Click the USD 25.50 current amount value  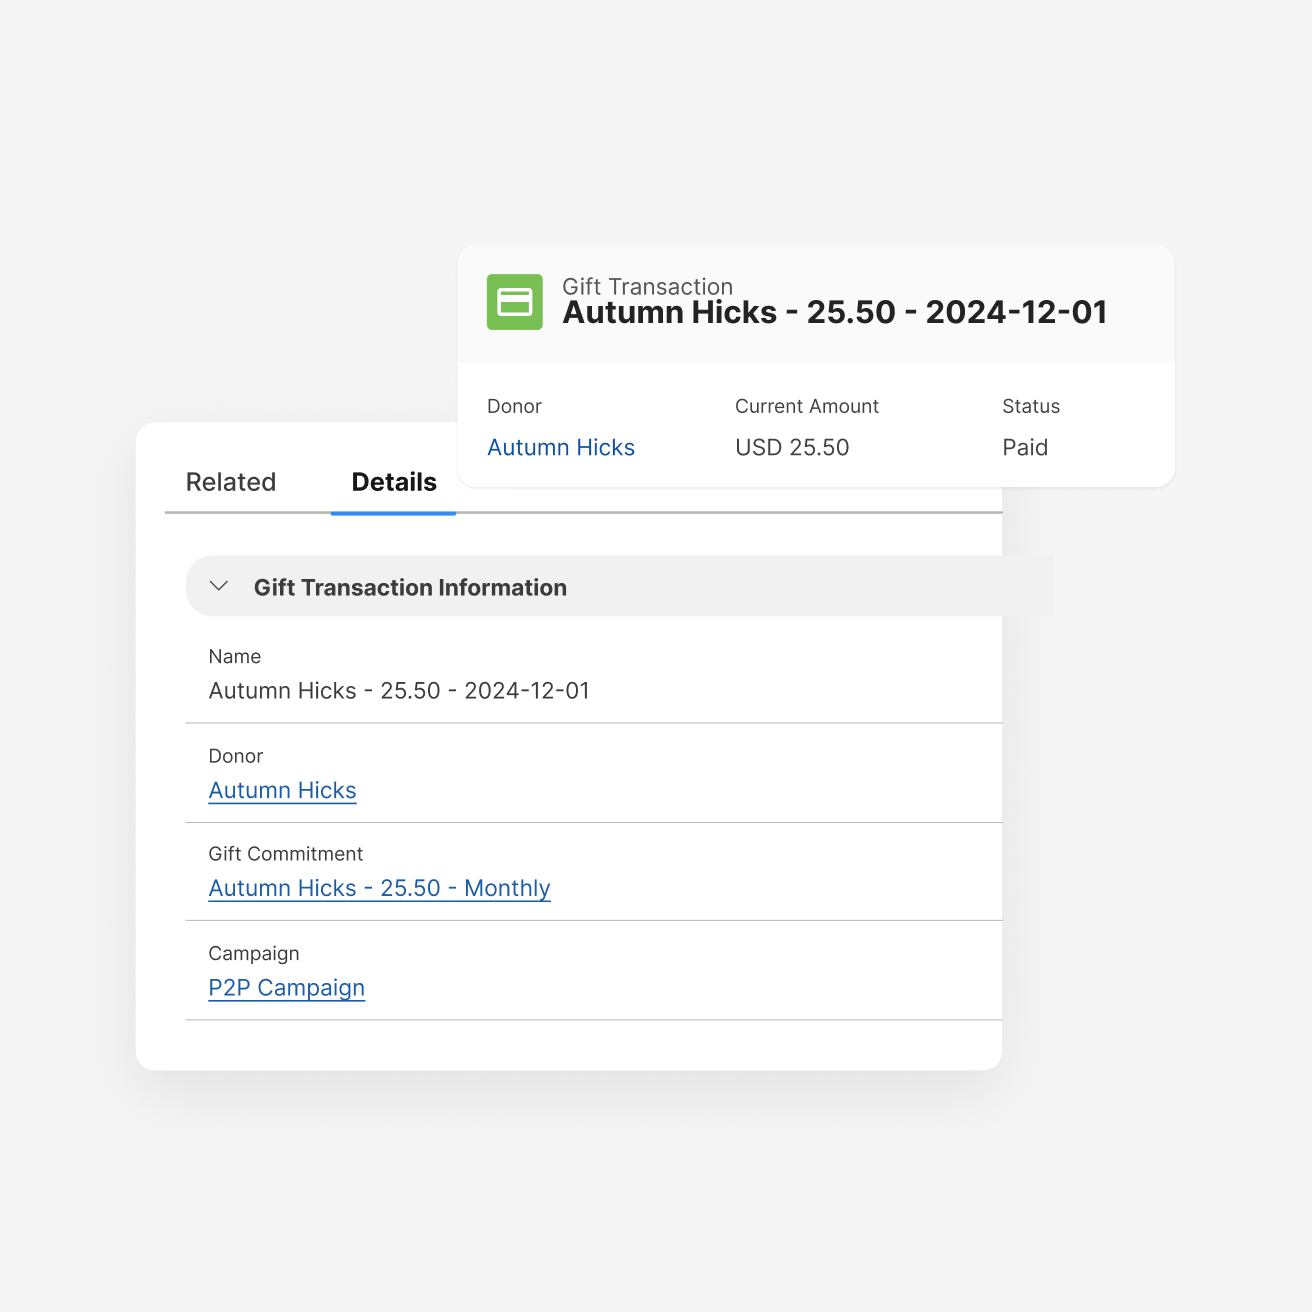click(x=792, y=447)
